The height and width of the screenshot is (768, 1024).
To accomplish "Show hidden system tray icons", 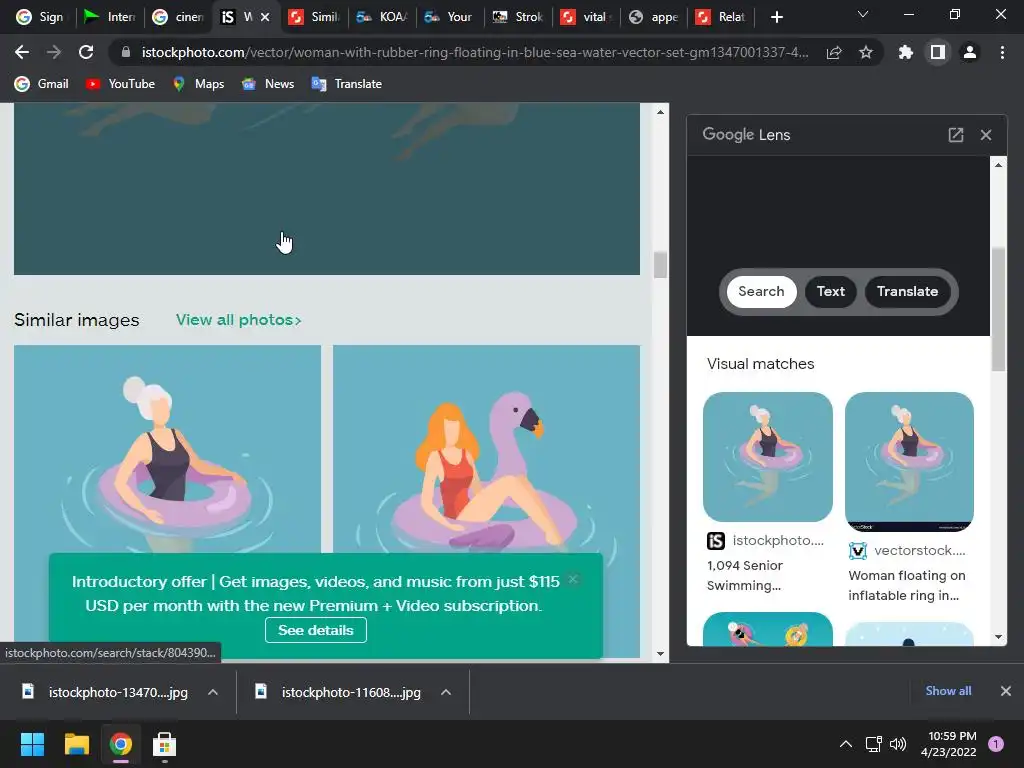I will (x=846, y=744).
